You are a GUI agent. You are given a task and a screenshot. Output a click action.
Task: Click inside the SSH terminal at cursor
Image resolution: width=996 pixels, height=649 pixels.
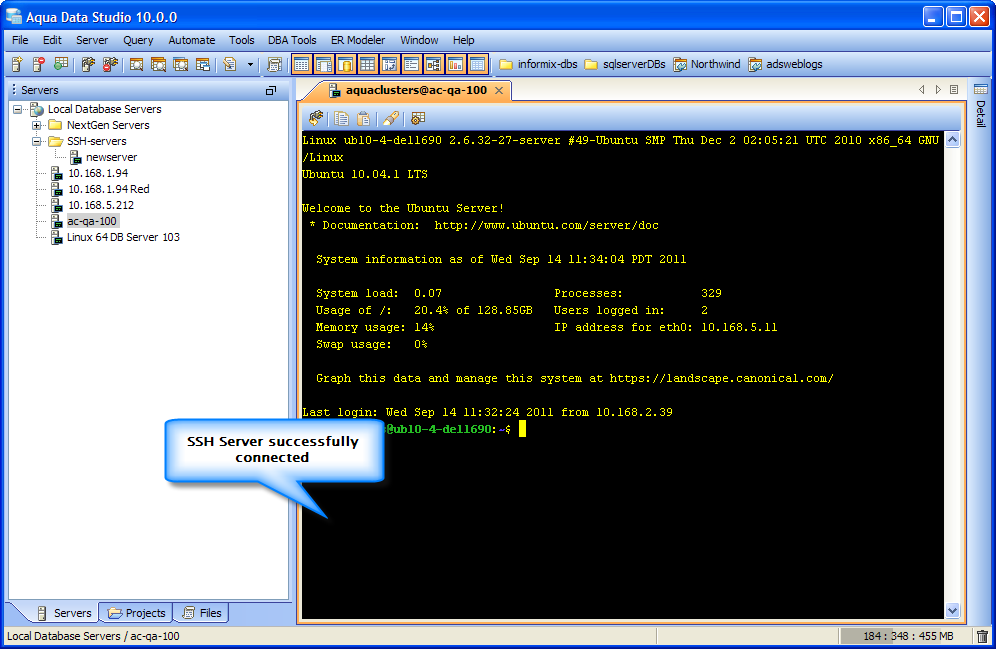[522, 429]
